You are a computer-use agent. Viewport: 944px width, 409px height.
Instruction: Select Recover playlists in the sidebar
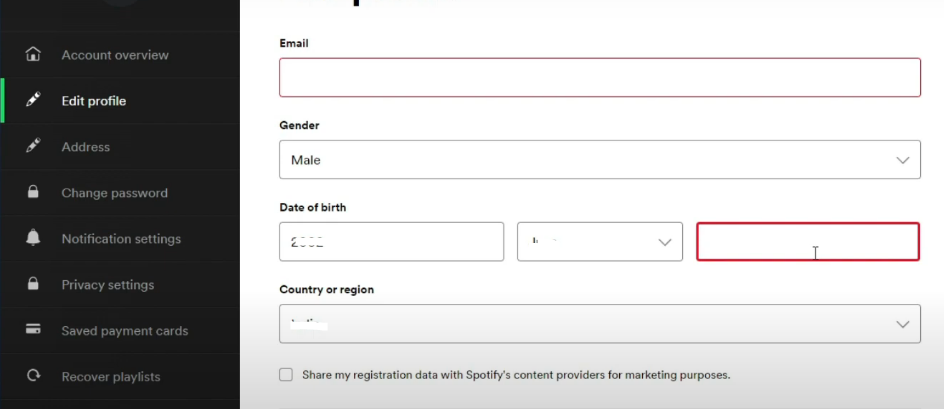coord(111,376)
